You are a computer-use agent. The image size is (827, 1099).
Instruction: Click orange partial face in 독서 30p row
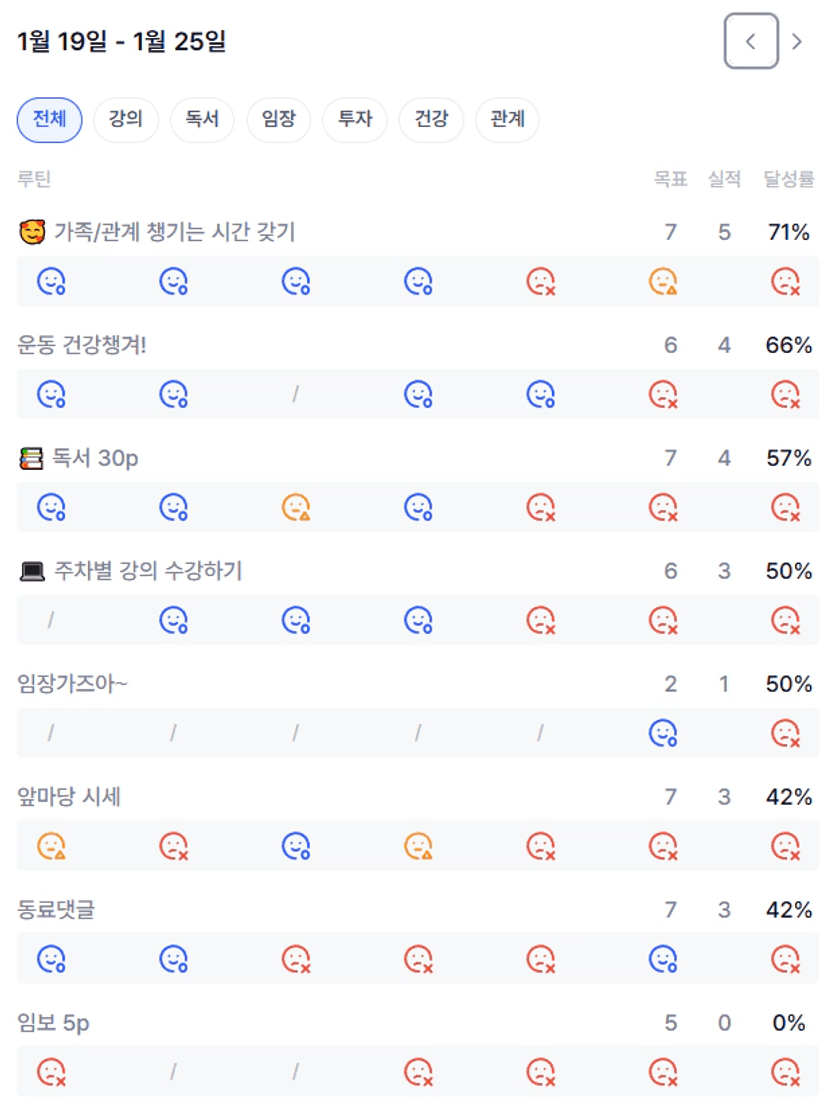(x=296, y=508)
